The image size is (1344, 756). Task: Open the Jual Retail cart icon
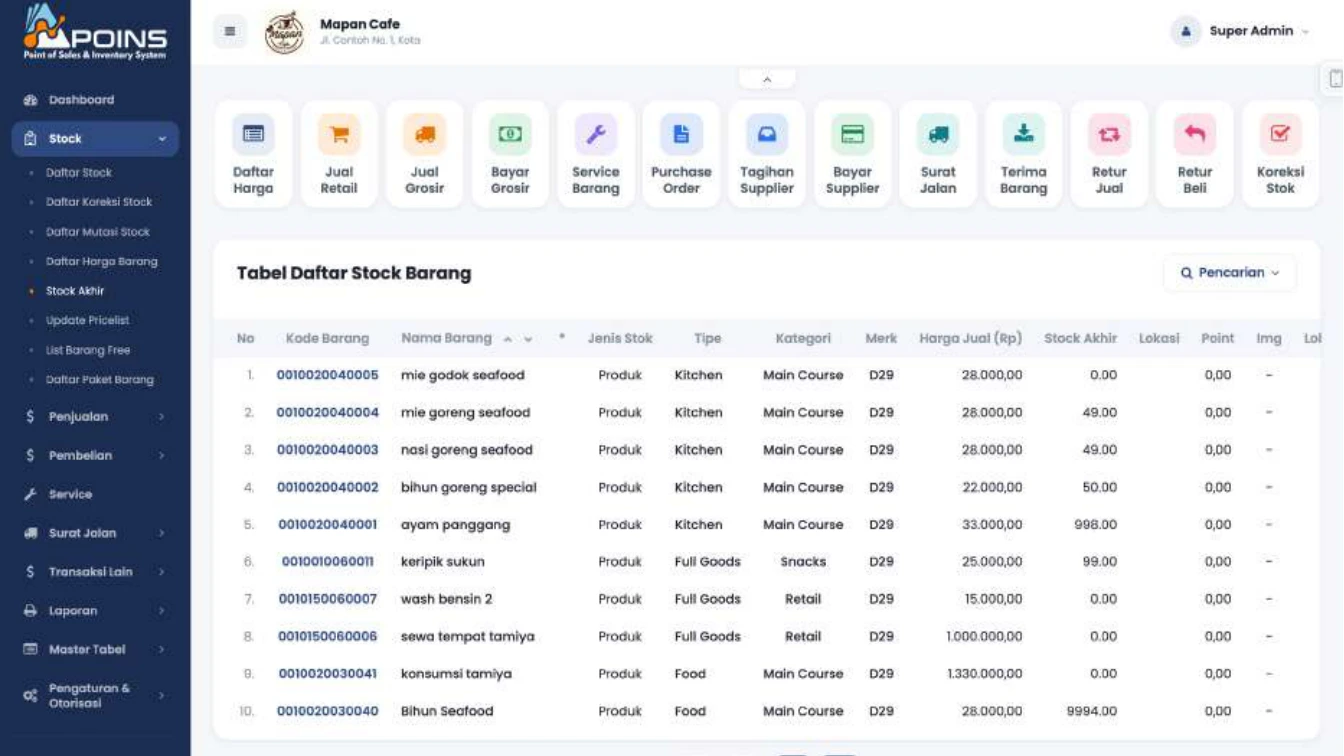[x=339, y=134]
